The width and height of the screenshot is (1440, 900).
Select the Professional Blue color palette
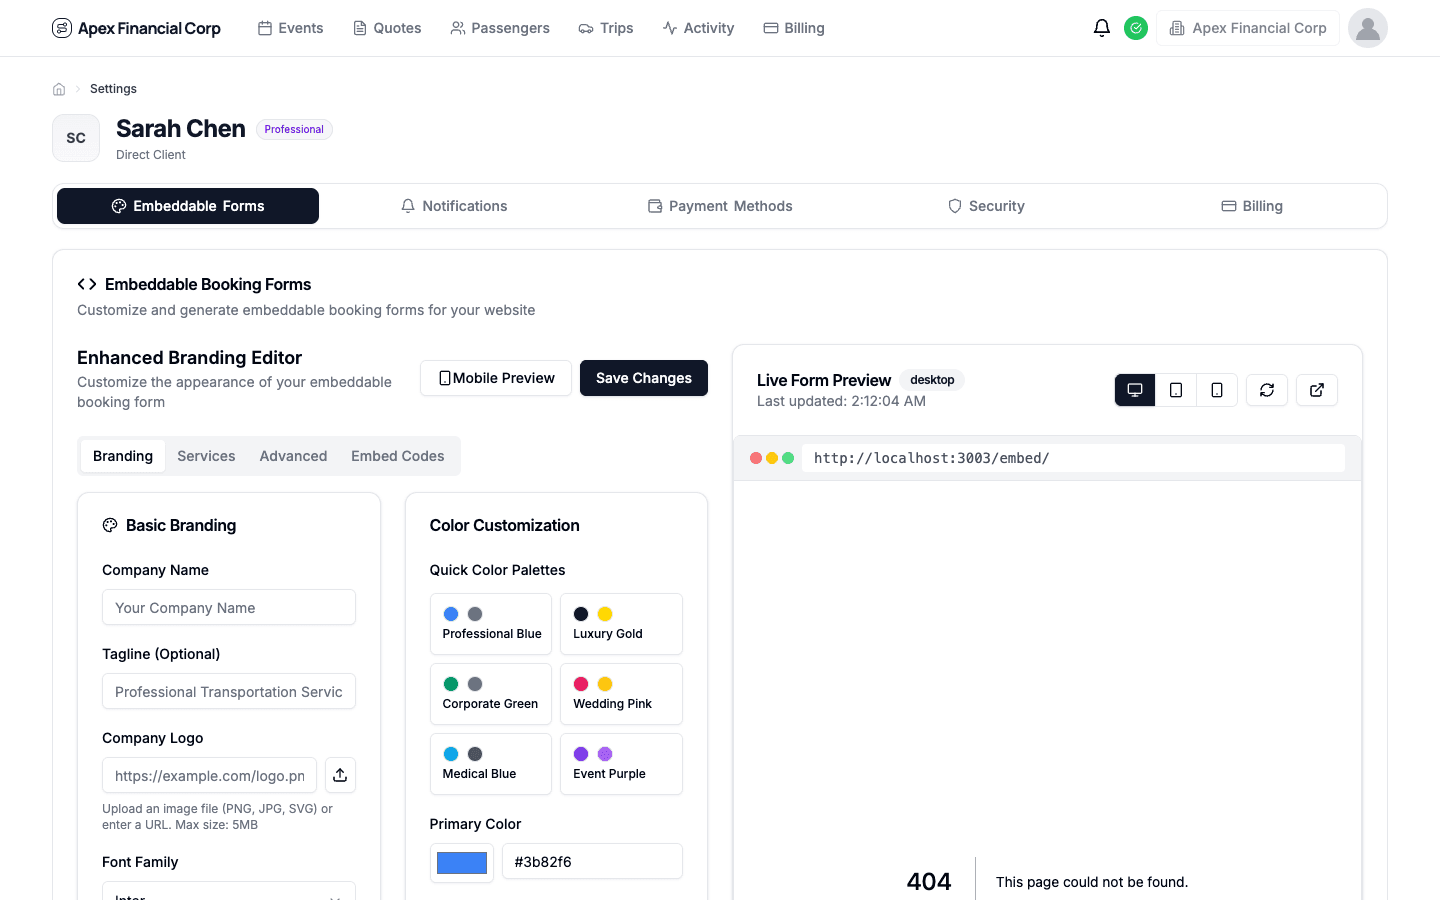pyautogui.click(x=490, y=623)
